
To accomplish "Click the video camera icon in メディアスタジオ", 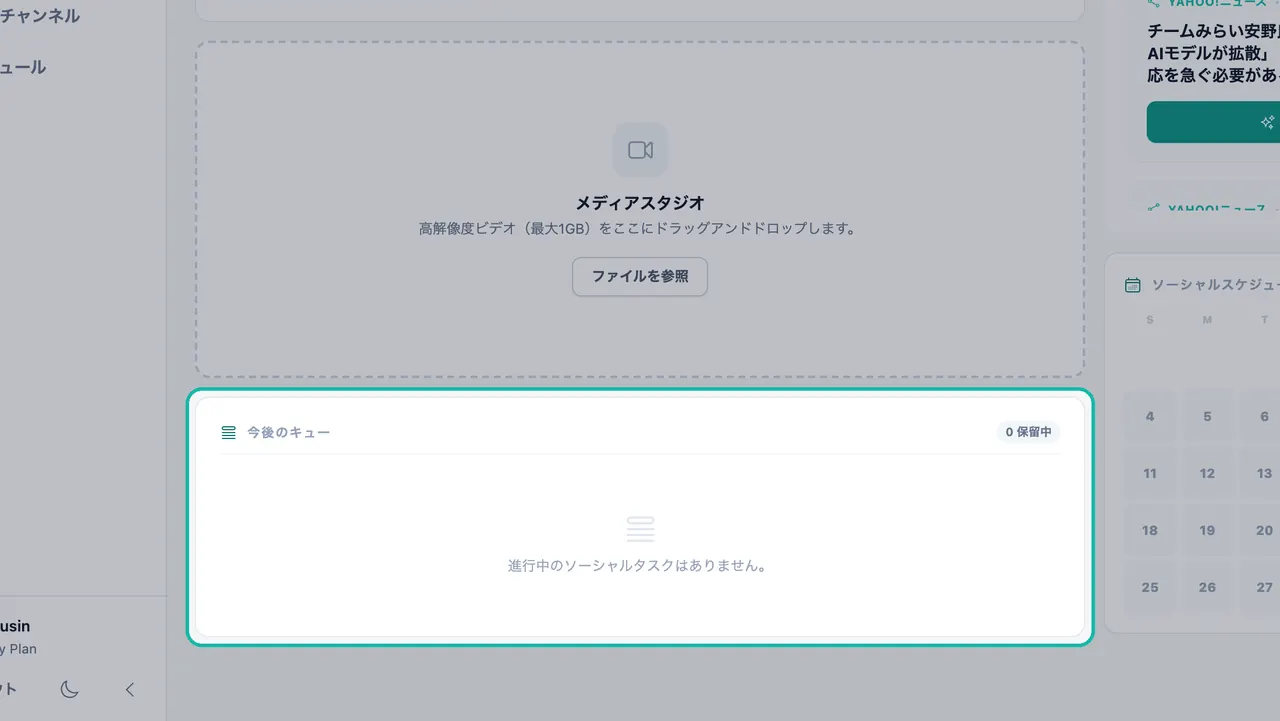I will 640,150.
